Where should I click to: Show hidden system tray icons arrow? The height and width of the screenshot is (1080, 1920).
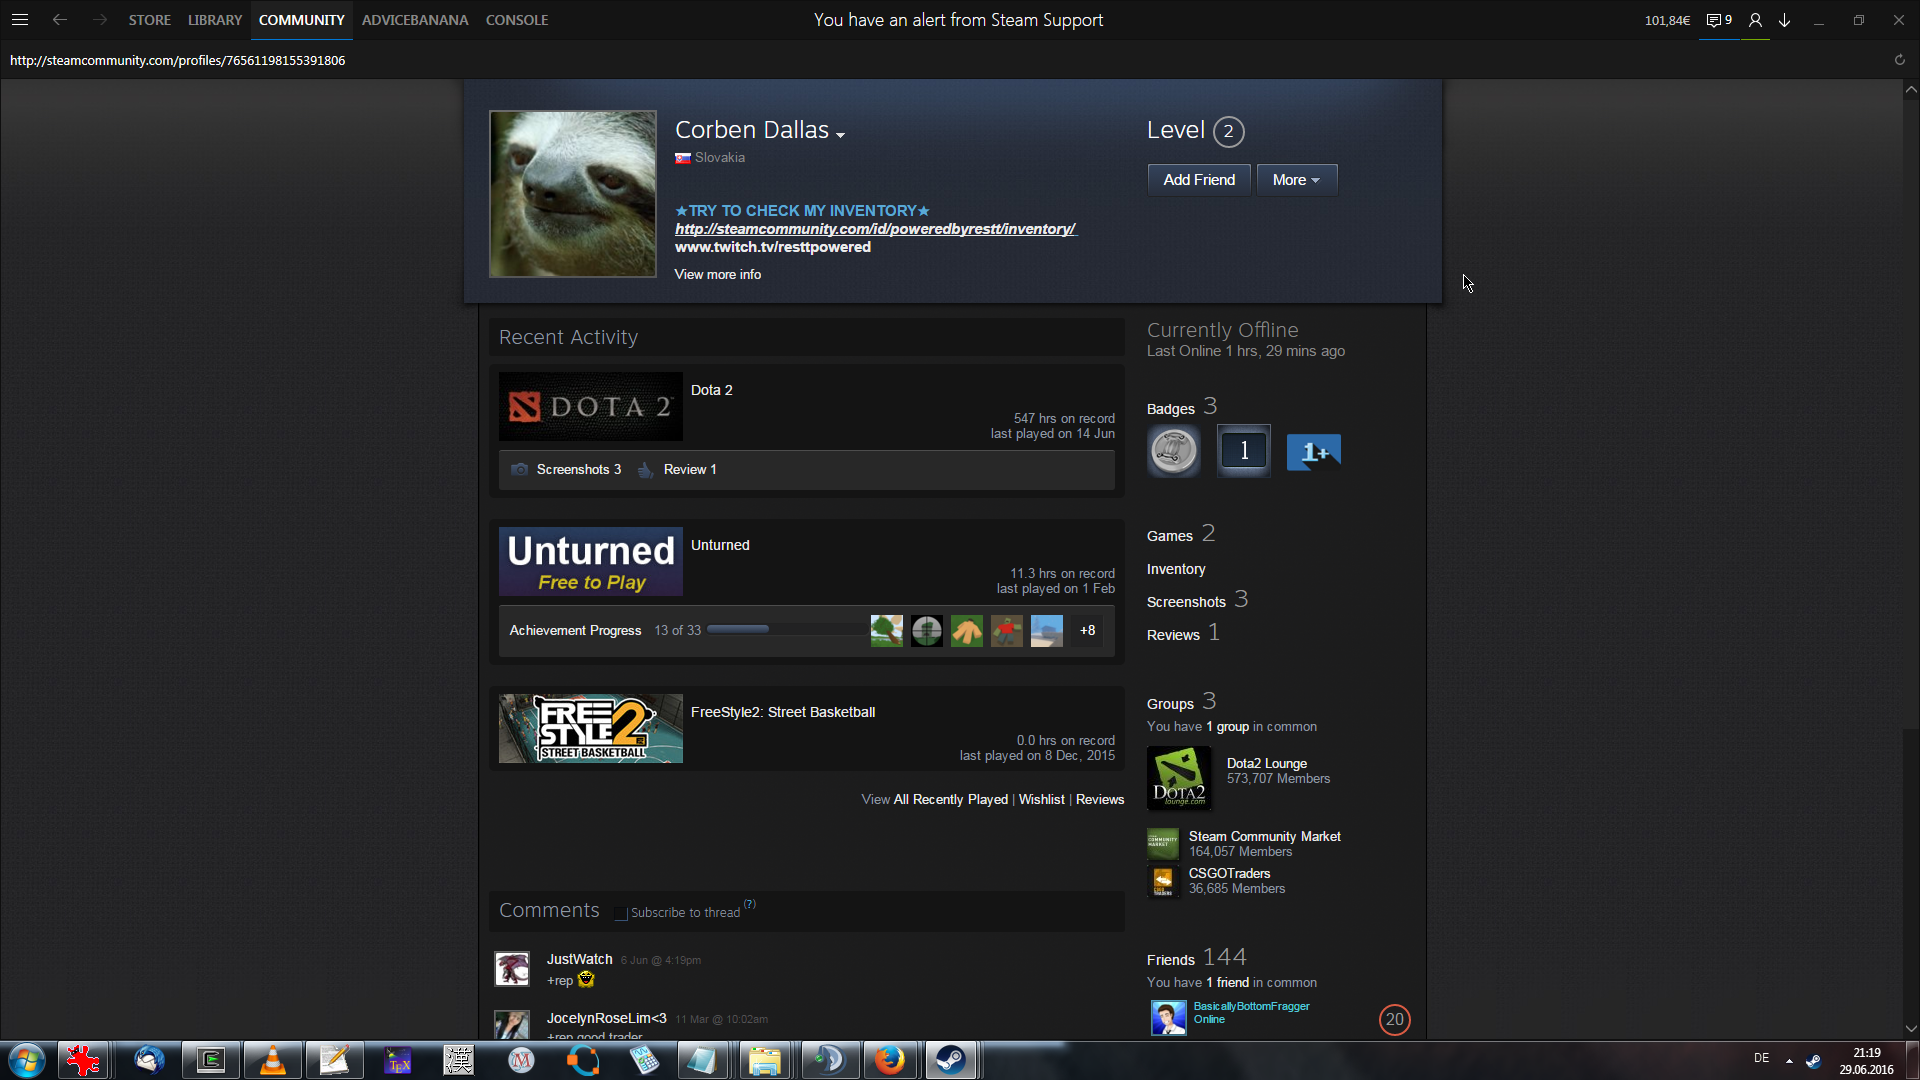click(1789, 1060)
